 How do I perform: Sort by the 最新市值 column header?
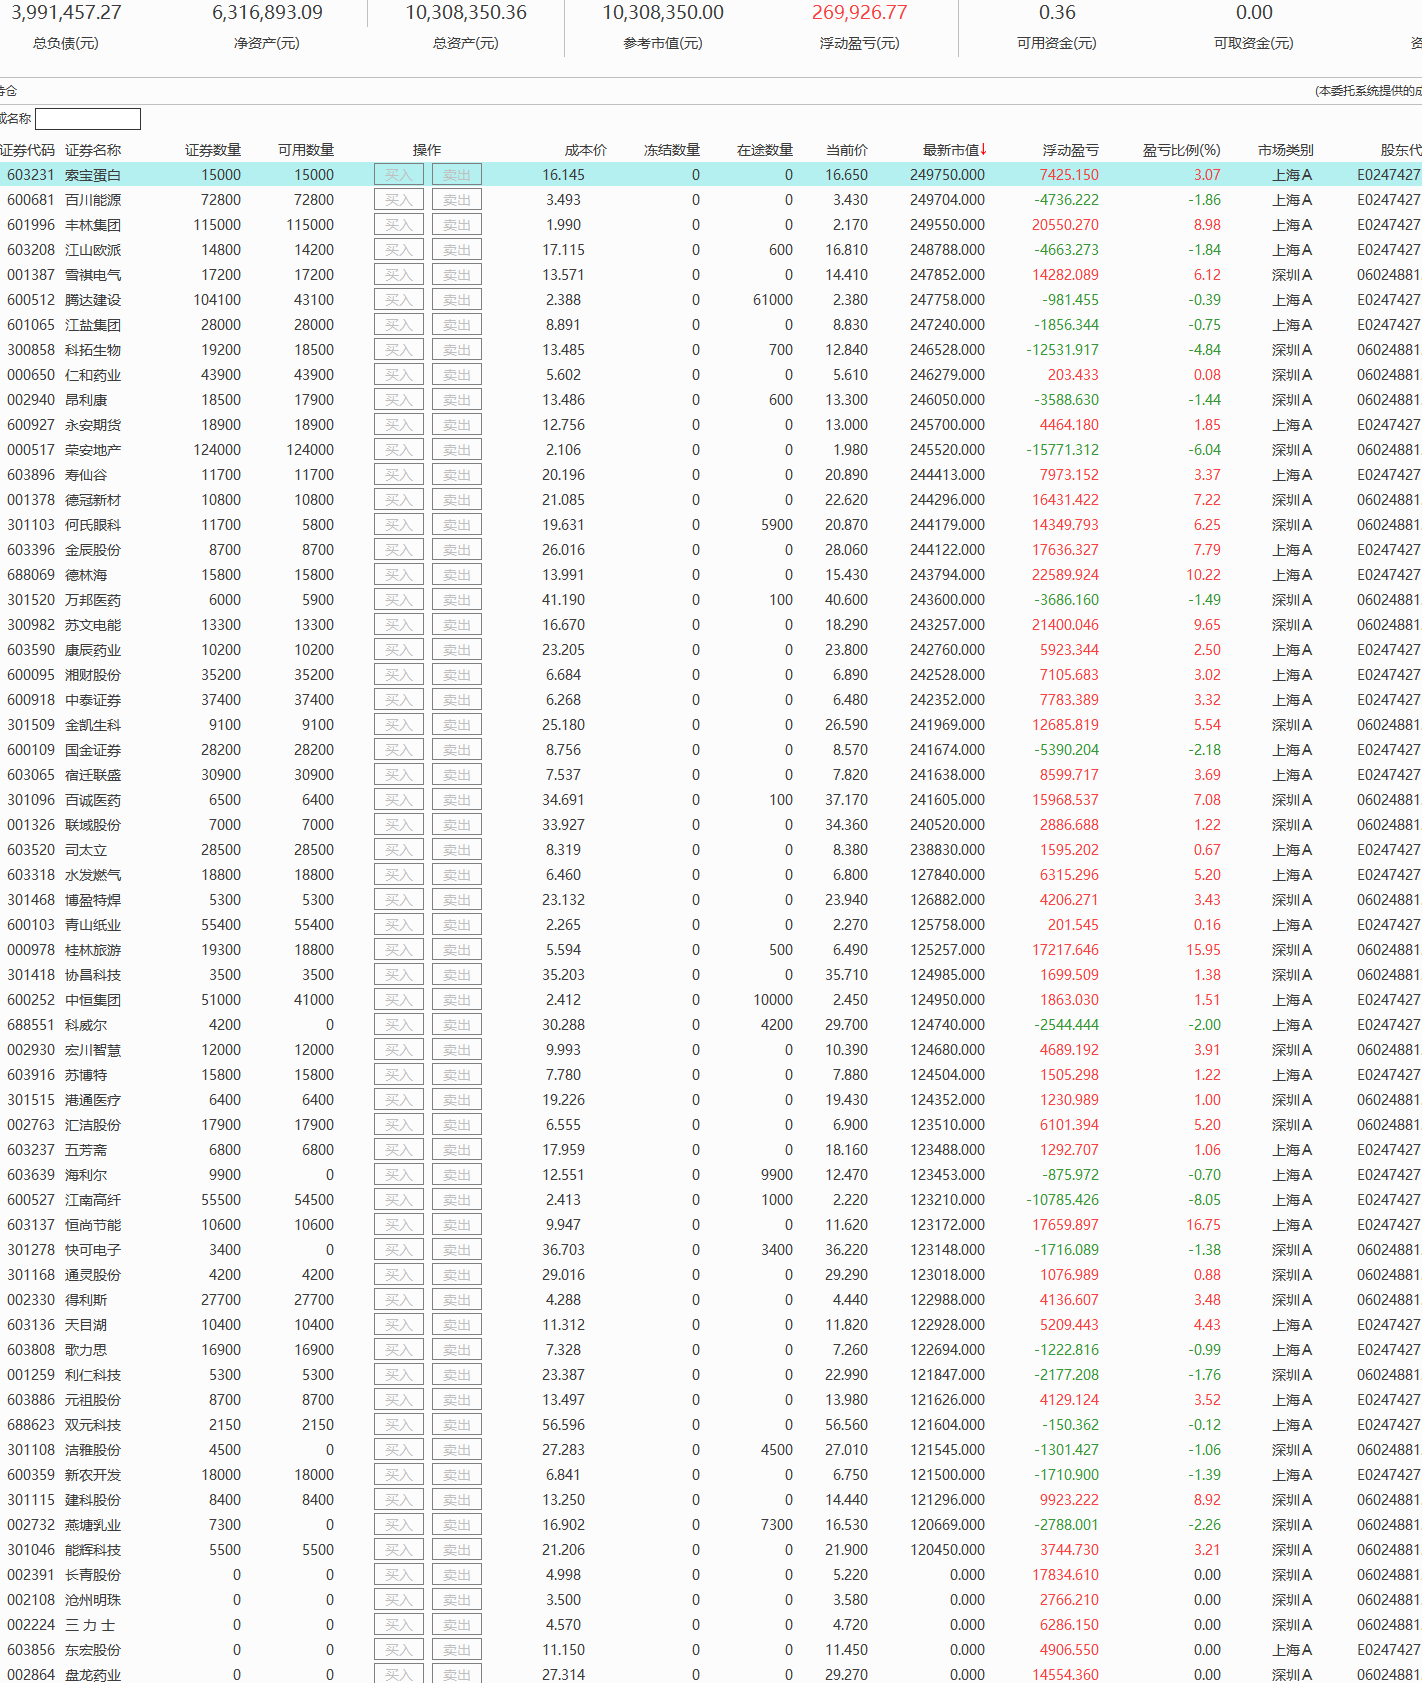pyautogui.click(x=954, y=150)
